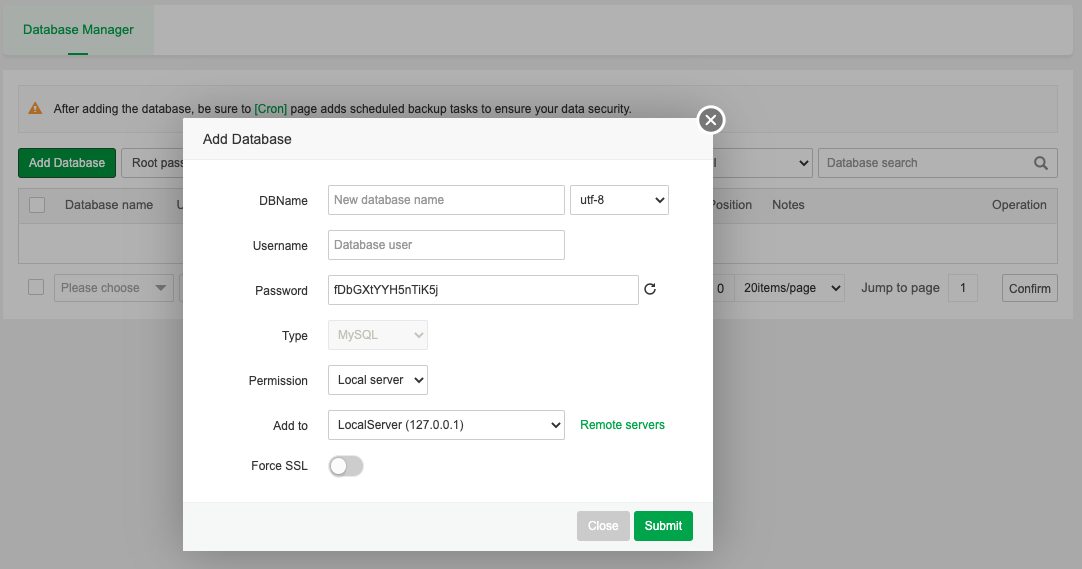Tick the checkbox beside Please choose
The width and height of the screenshot is (1082, 569).
[36, 288]
